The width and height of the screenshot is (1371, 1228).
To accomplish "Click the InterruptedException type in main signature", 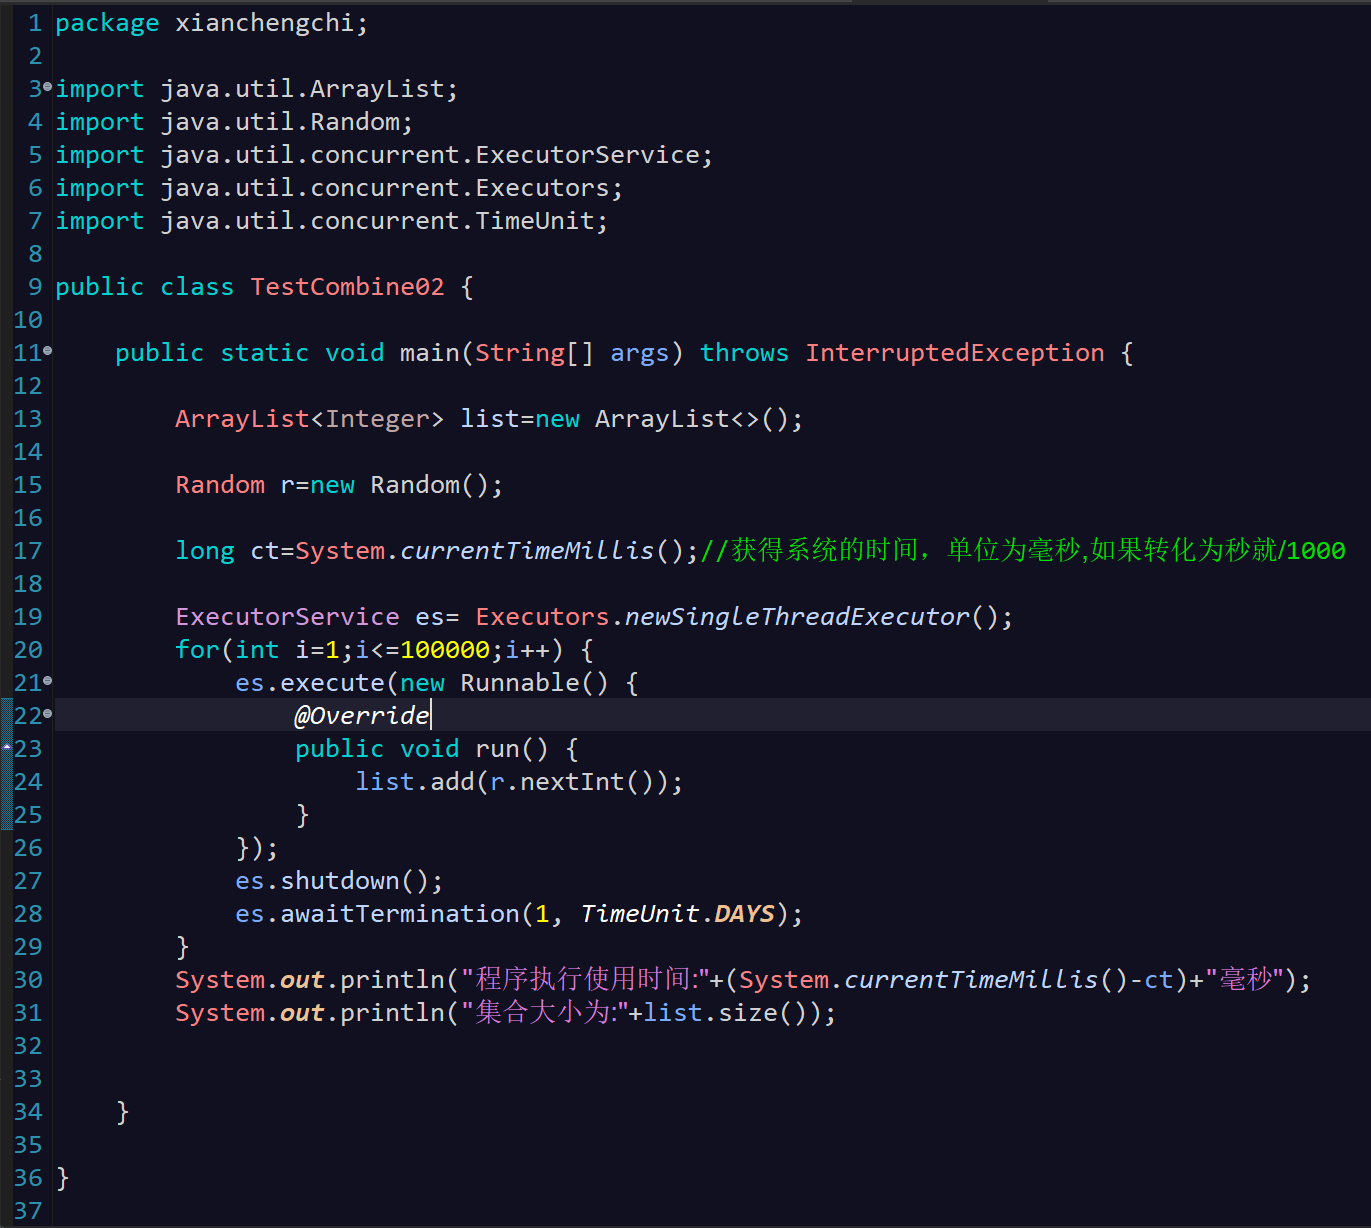I will [x=954, y=353].
